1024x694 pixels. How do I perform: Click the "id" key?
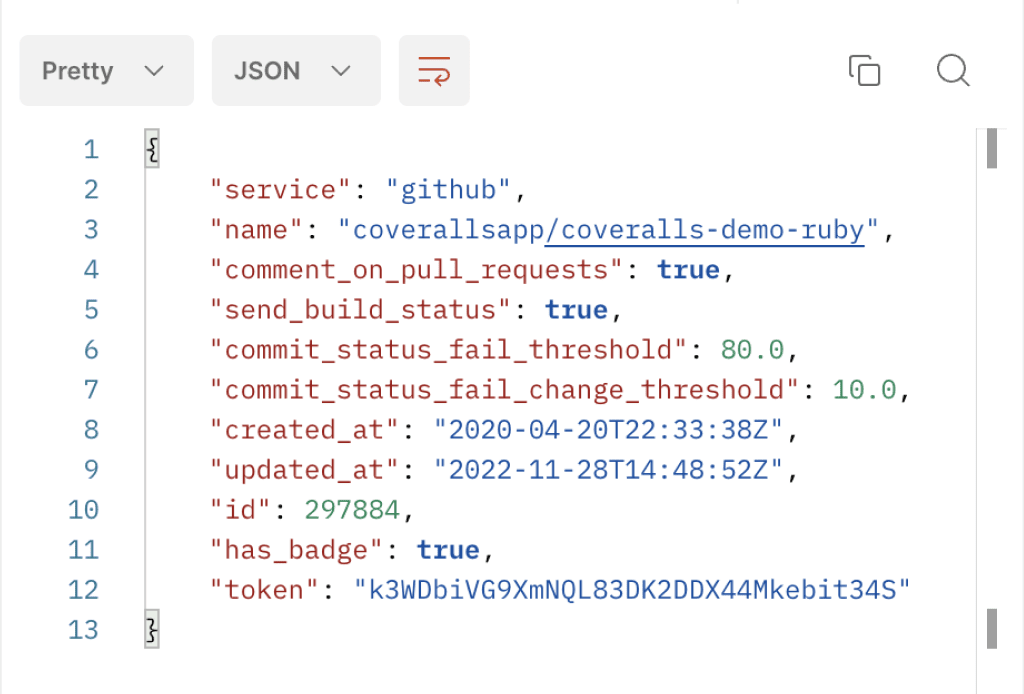tap(240, 510)
